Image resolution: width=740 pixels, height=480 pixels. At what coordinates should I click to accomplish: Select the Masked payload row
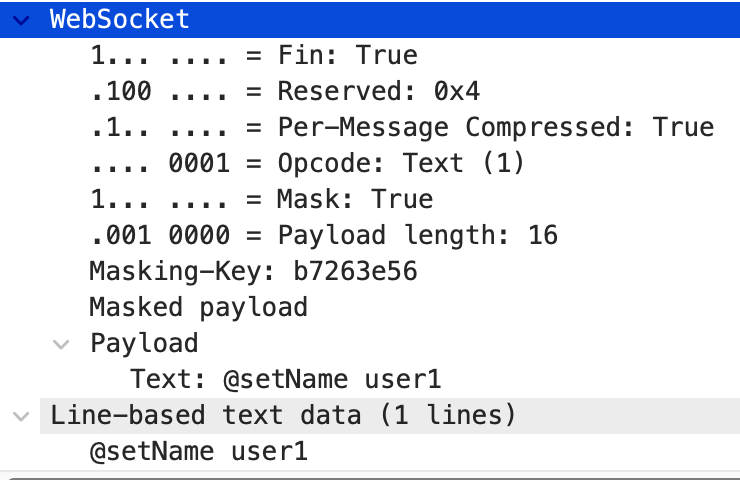(x=198, y=307)
